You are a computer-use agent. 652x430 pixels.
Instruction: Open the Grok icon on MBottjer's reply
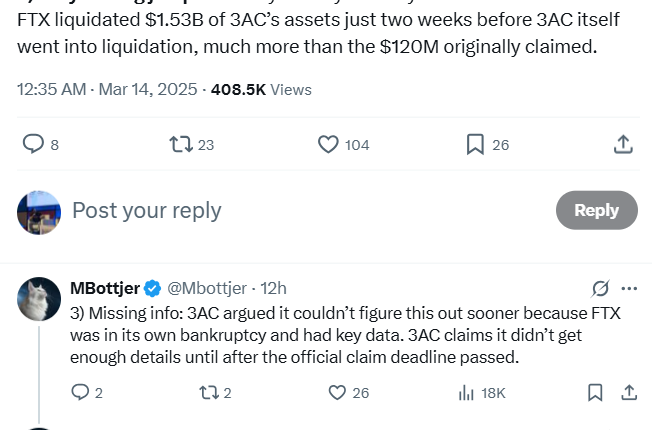point(600,288)
